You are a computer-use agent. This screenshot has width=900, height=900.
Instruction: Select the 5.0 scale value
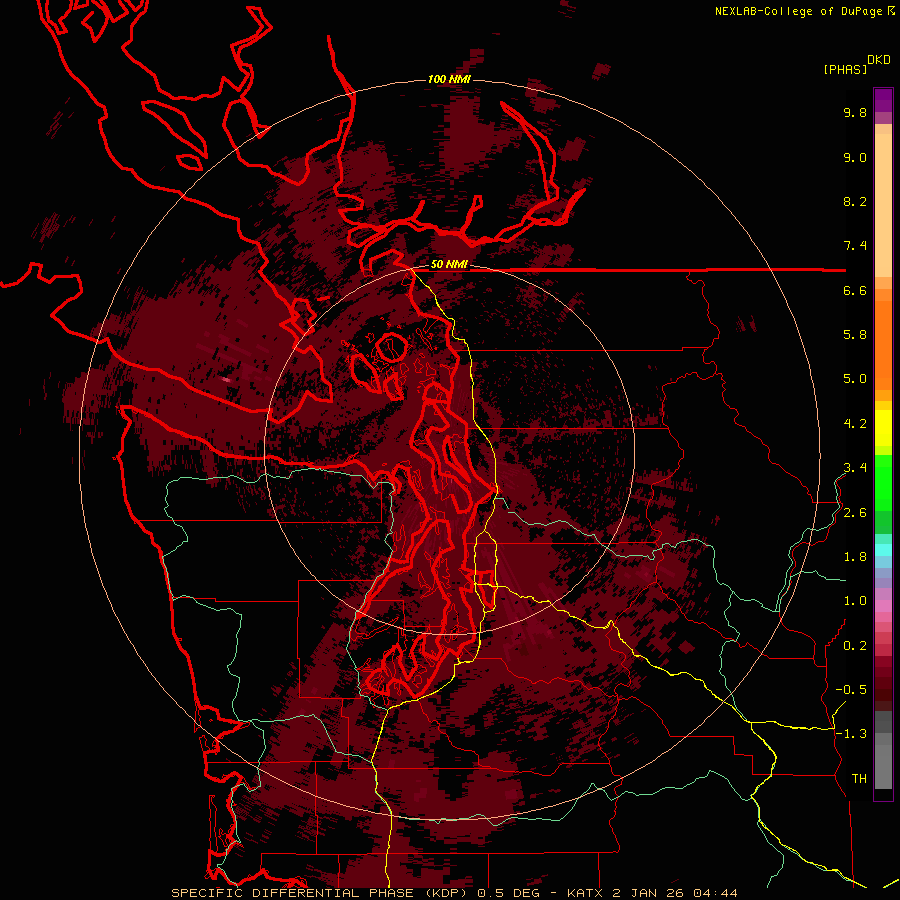[x=855, y=379]
